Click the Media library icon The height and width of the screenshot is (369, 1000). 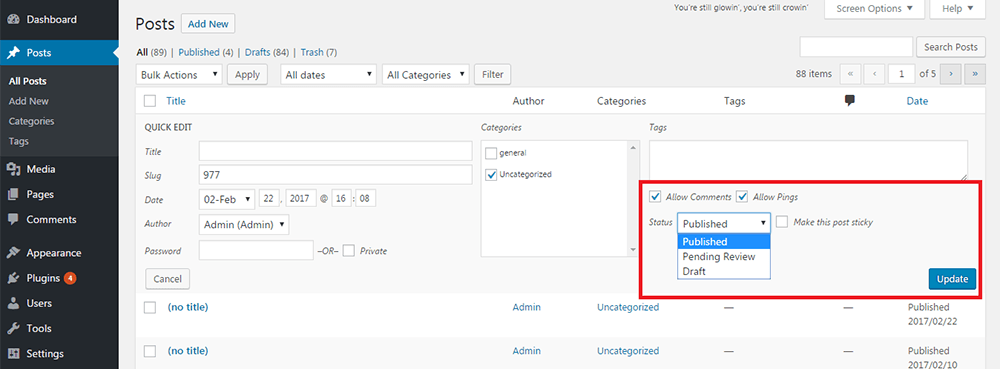13,170
